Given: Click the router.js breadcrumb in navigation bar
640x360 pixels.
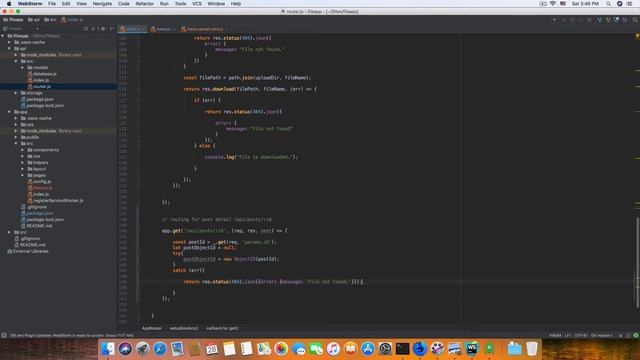Looking at the screenshot, I should 72,20.
